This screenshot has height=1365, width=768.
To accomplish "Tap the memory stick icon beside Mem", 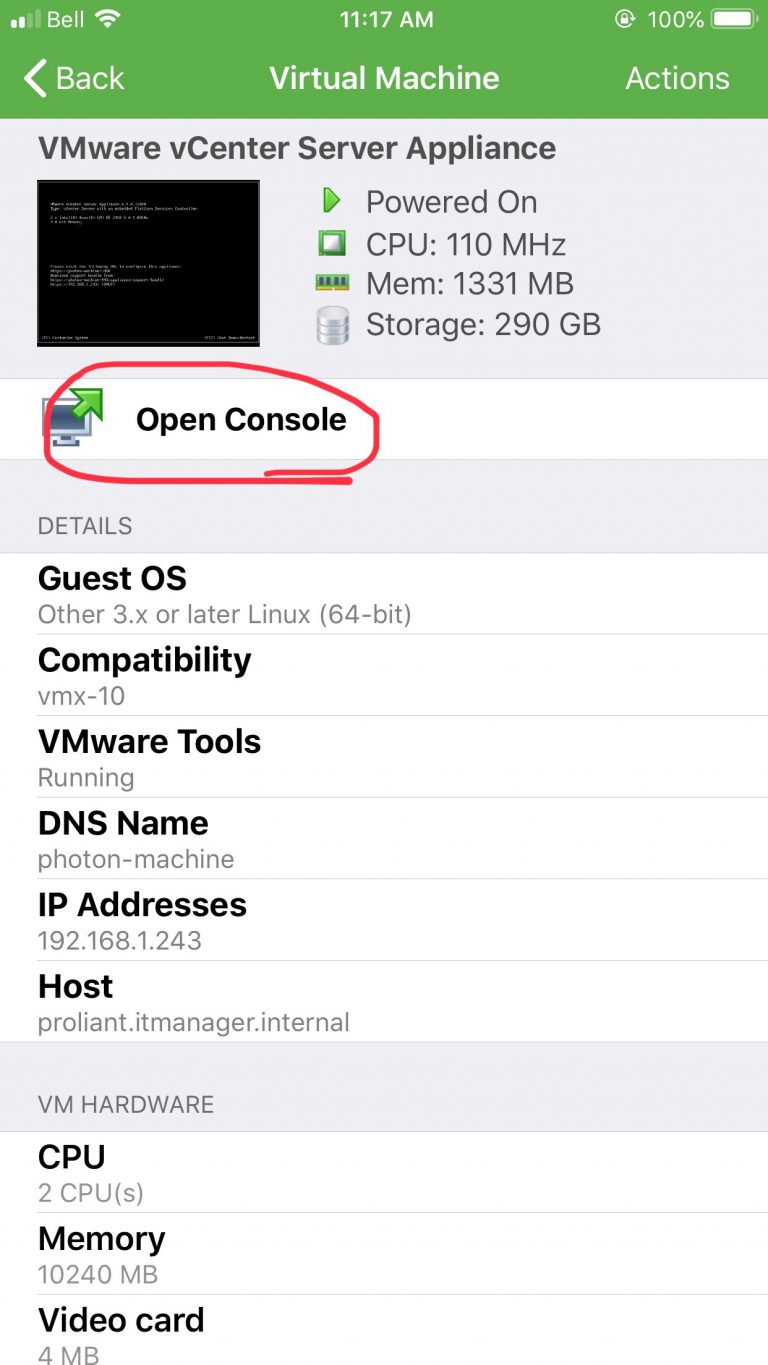I will click(x=333, y=283).
